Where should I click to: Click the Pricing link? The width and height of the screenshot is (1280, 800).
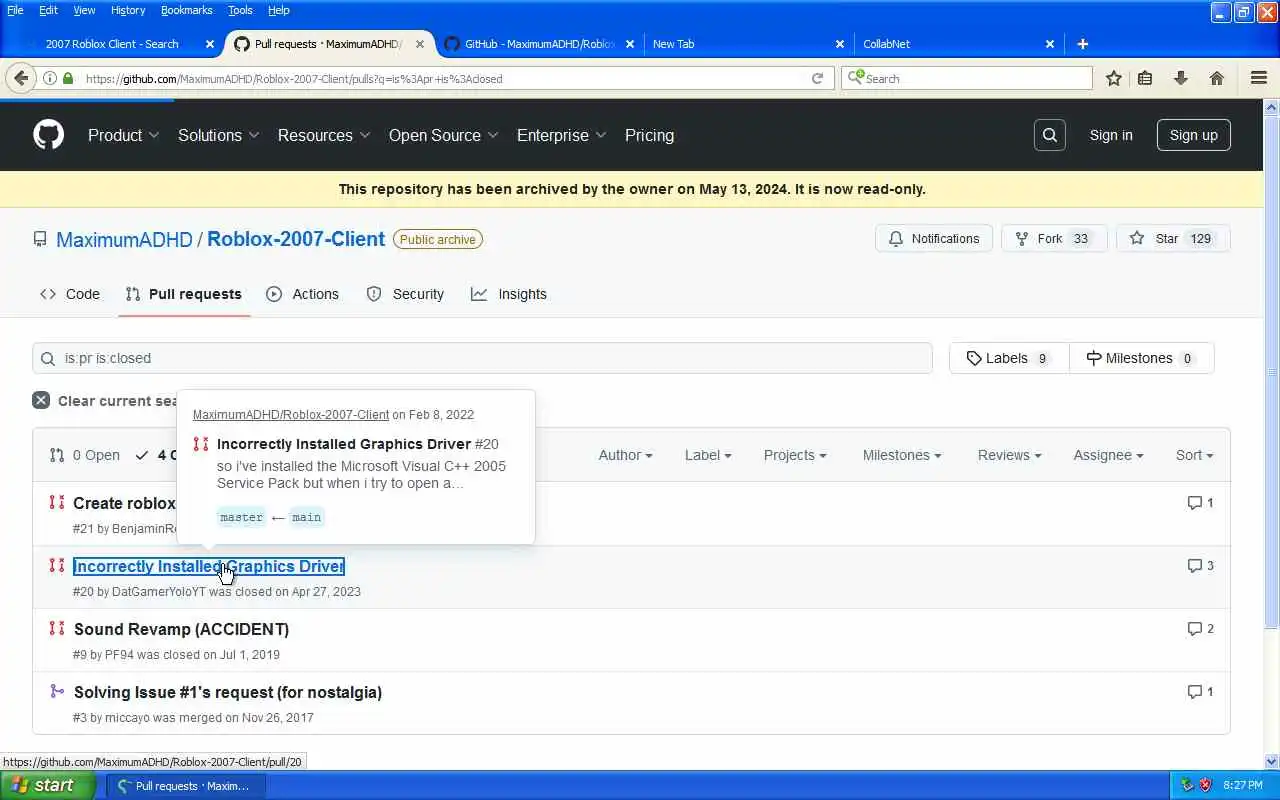coord(649,135)
